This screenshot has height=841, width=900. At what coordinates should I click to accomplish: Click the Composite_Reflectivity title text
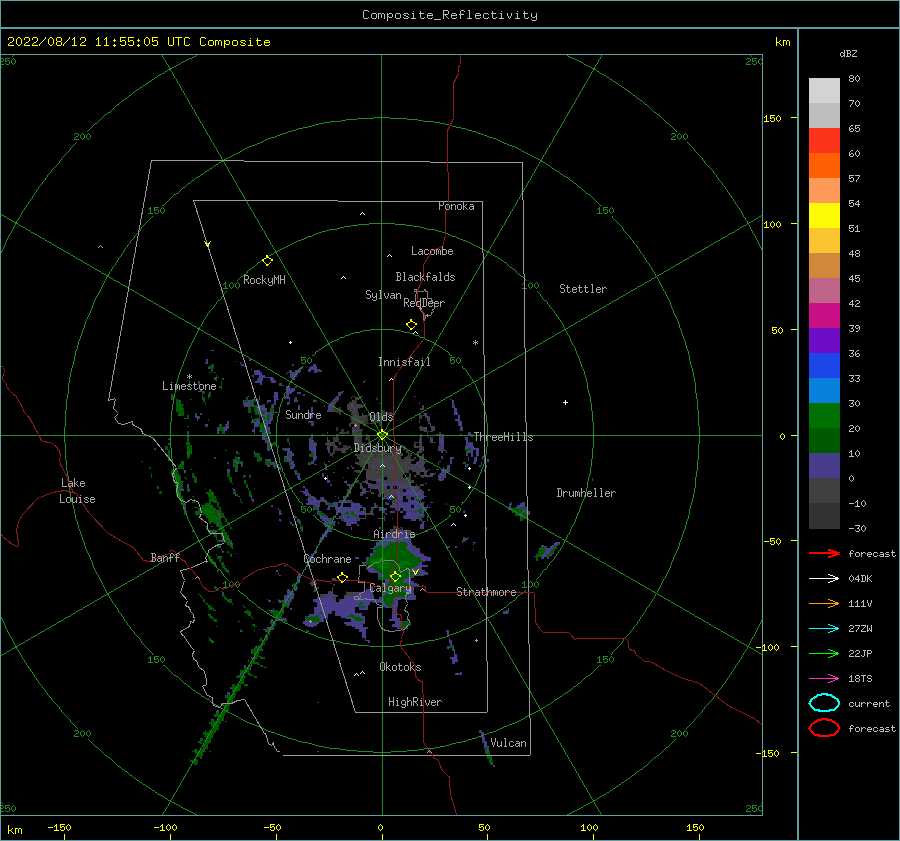coord(449,15)
